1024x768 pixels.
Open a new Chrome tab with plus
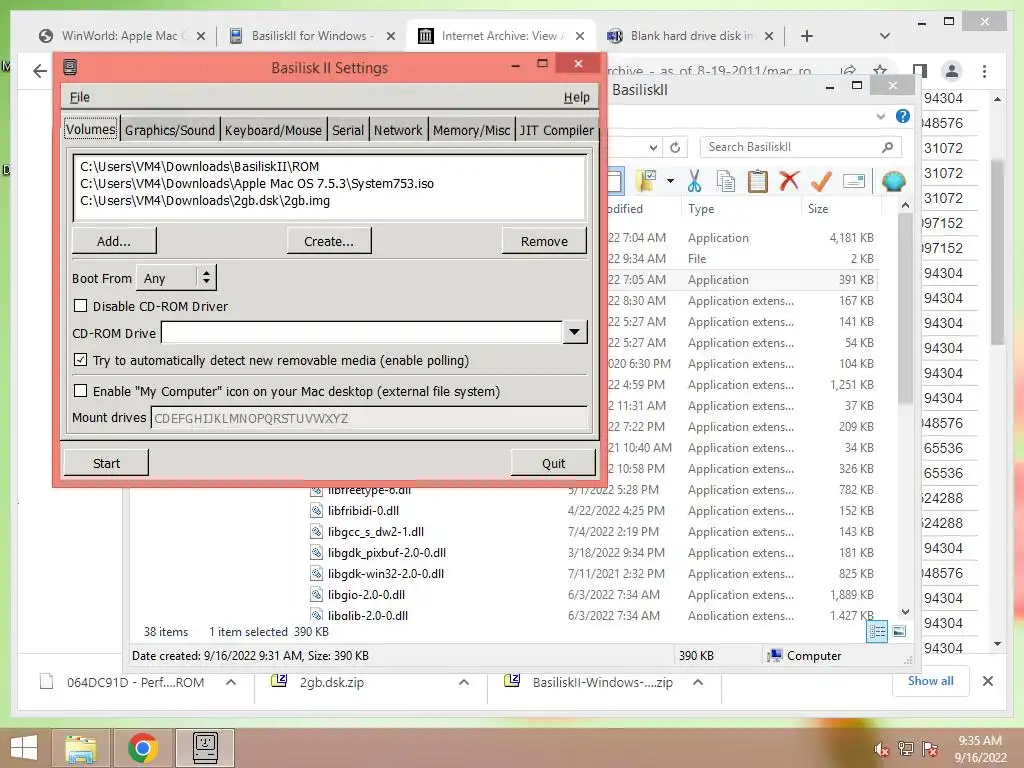[807, 36]
